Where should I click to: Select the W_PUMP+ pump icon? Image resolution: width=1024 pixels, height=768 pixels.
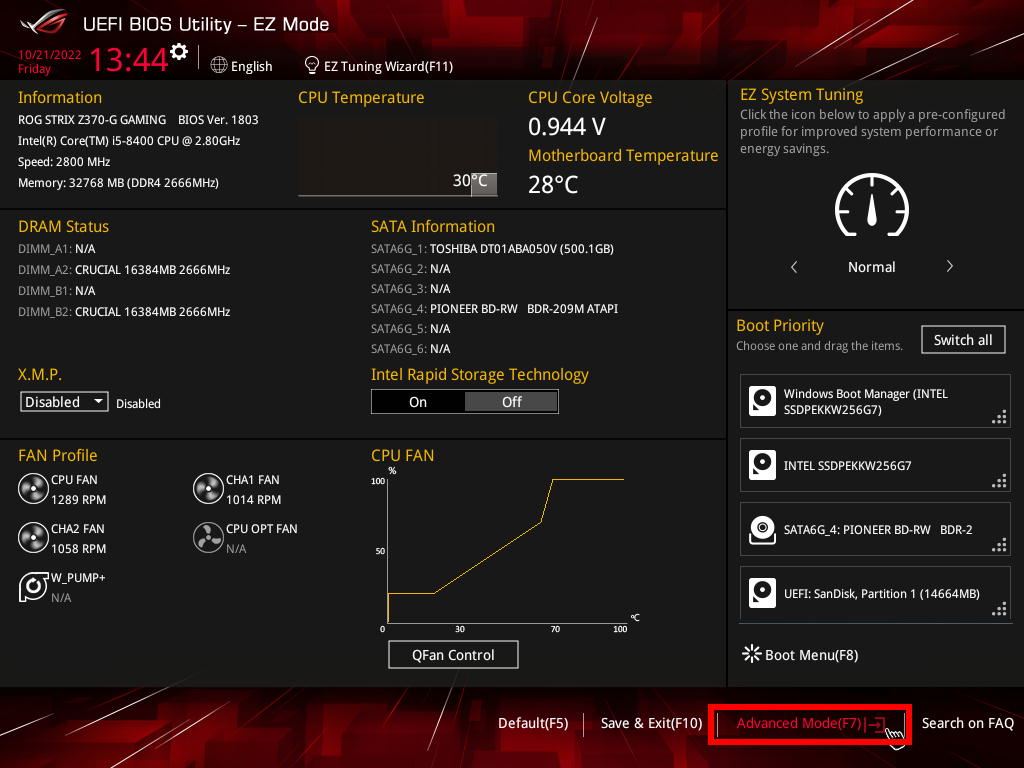(x=33, y=586)
